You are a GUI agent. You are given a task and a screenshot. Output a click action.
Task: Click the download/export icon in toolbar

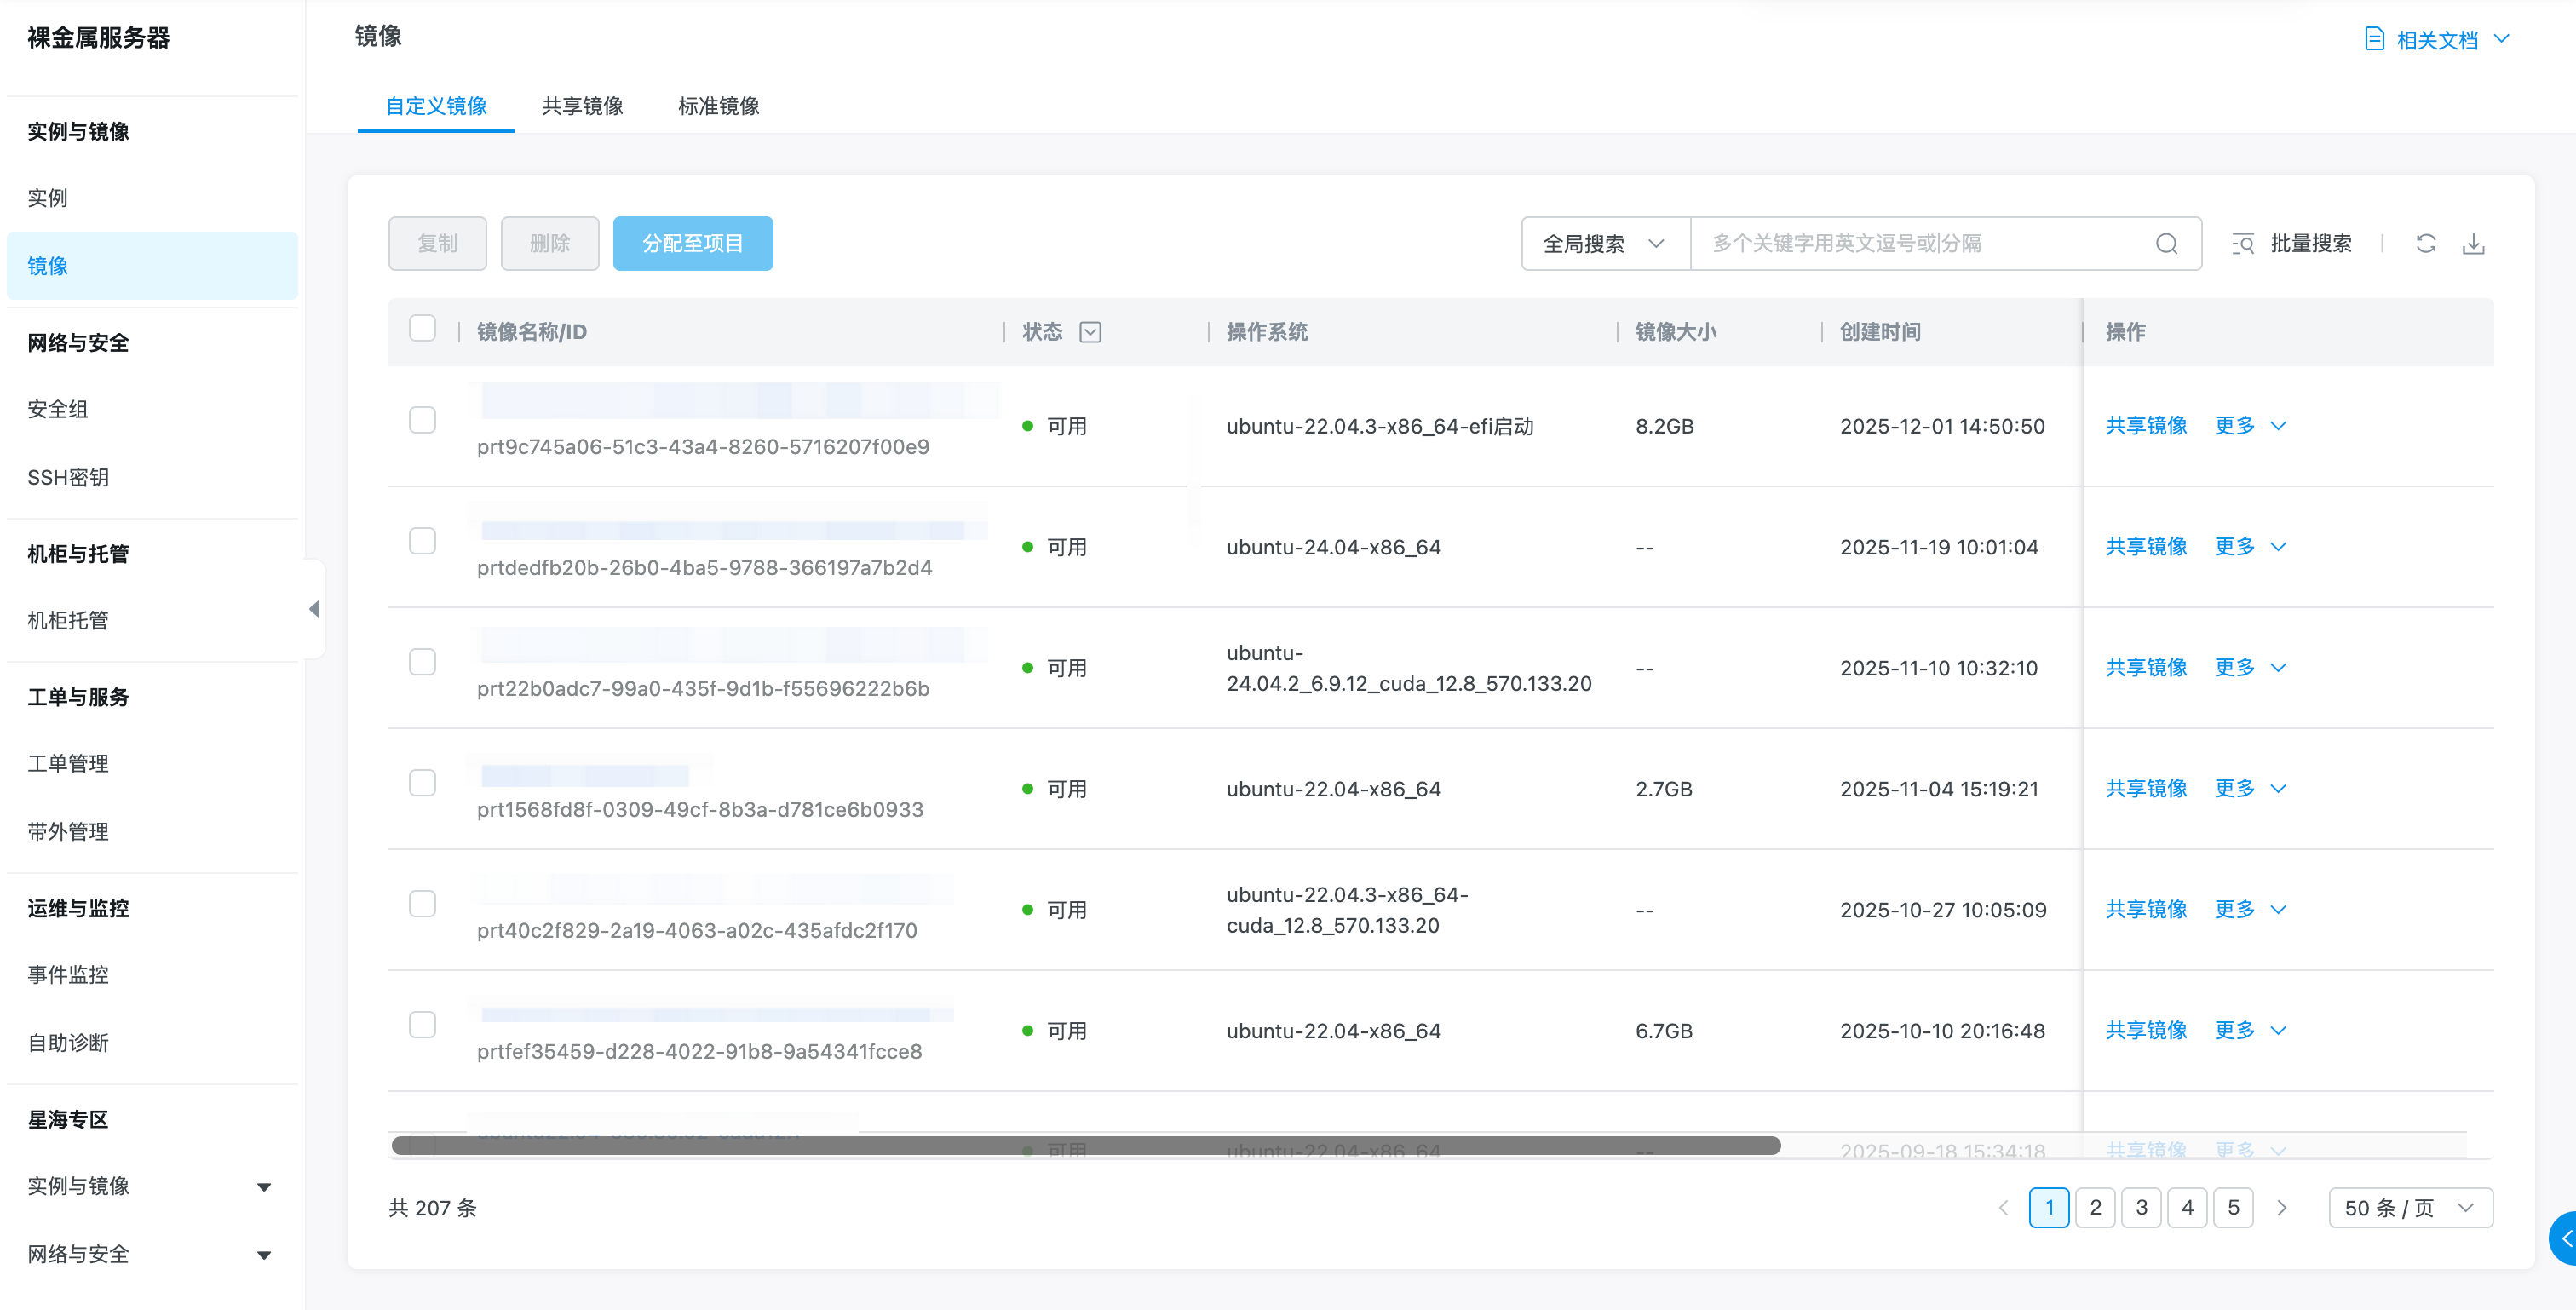pos(2473,244)
